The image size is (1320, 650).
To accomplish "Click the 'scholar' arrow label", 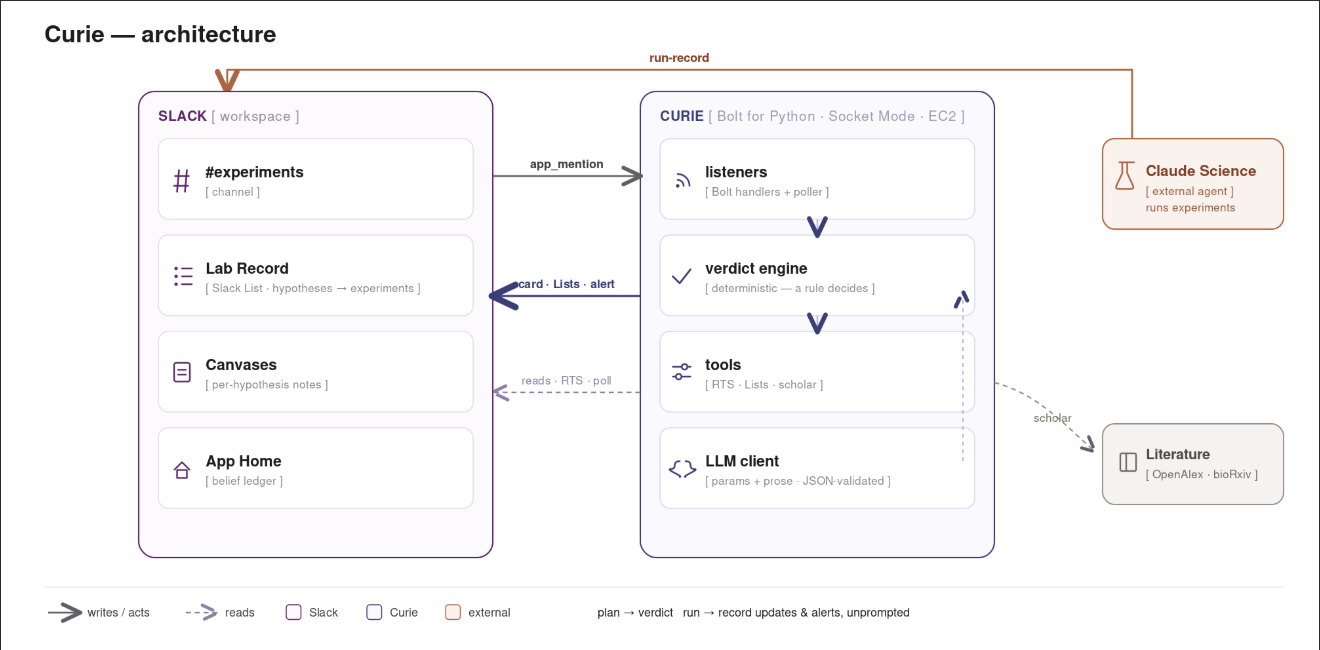I will [1052, 418].
